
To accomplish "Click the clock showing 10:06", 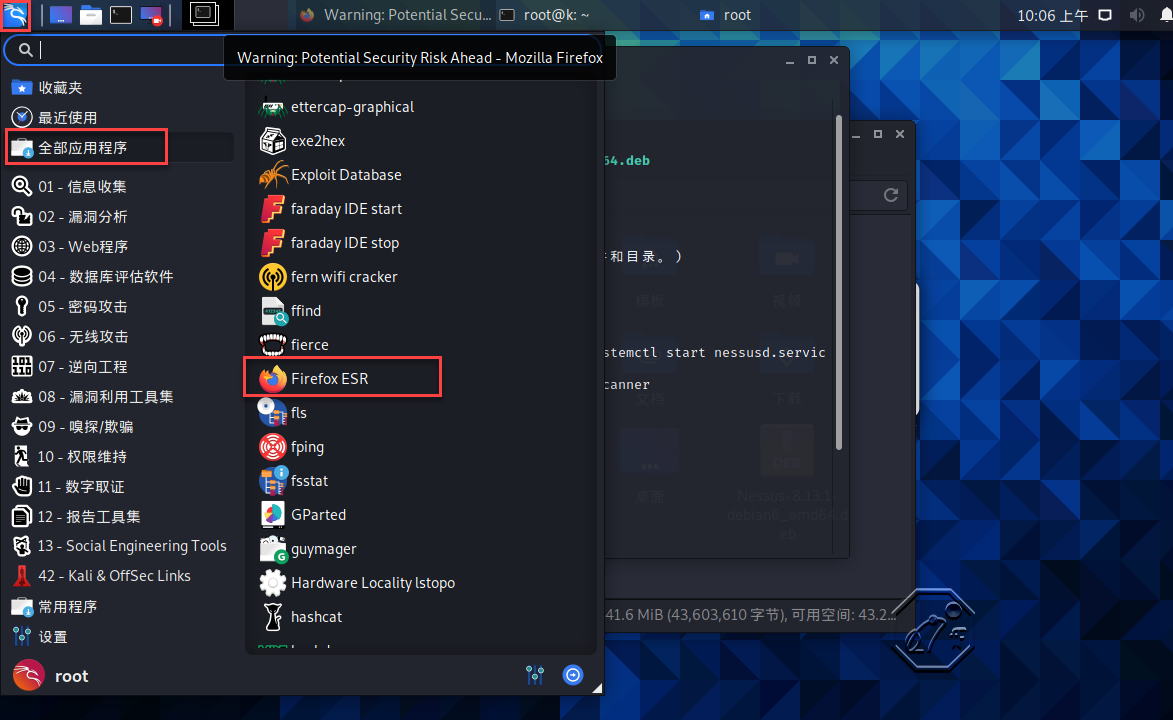I will 1052,16.
